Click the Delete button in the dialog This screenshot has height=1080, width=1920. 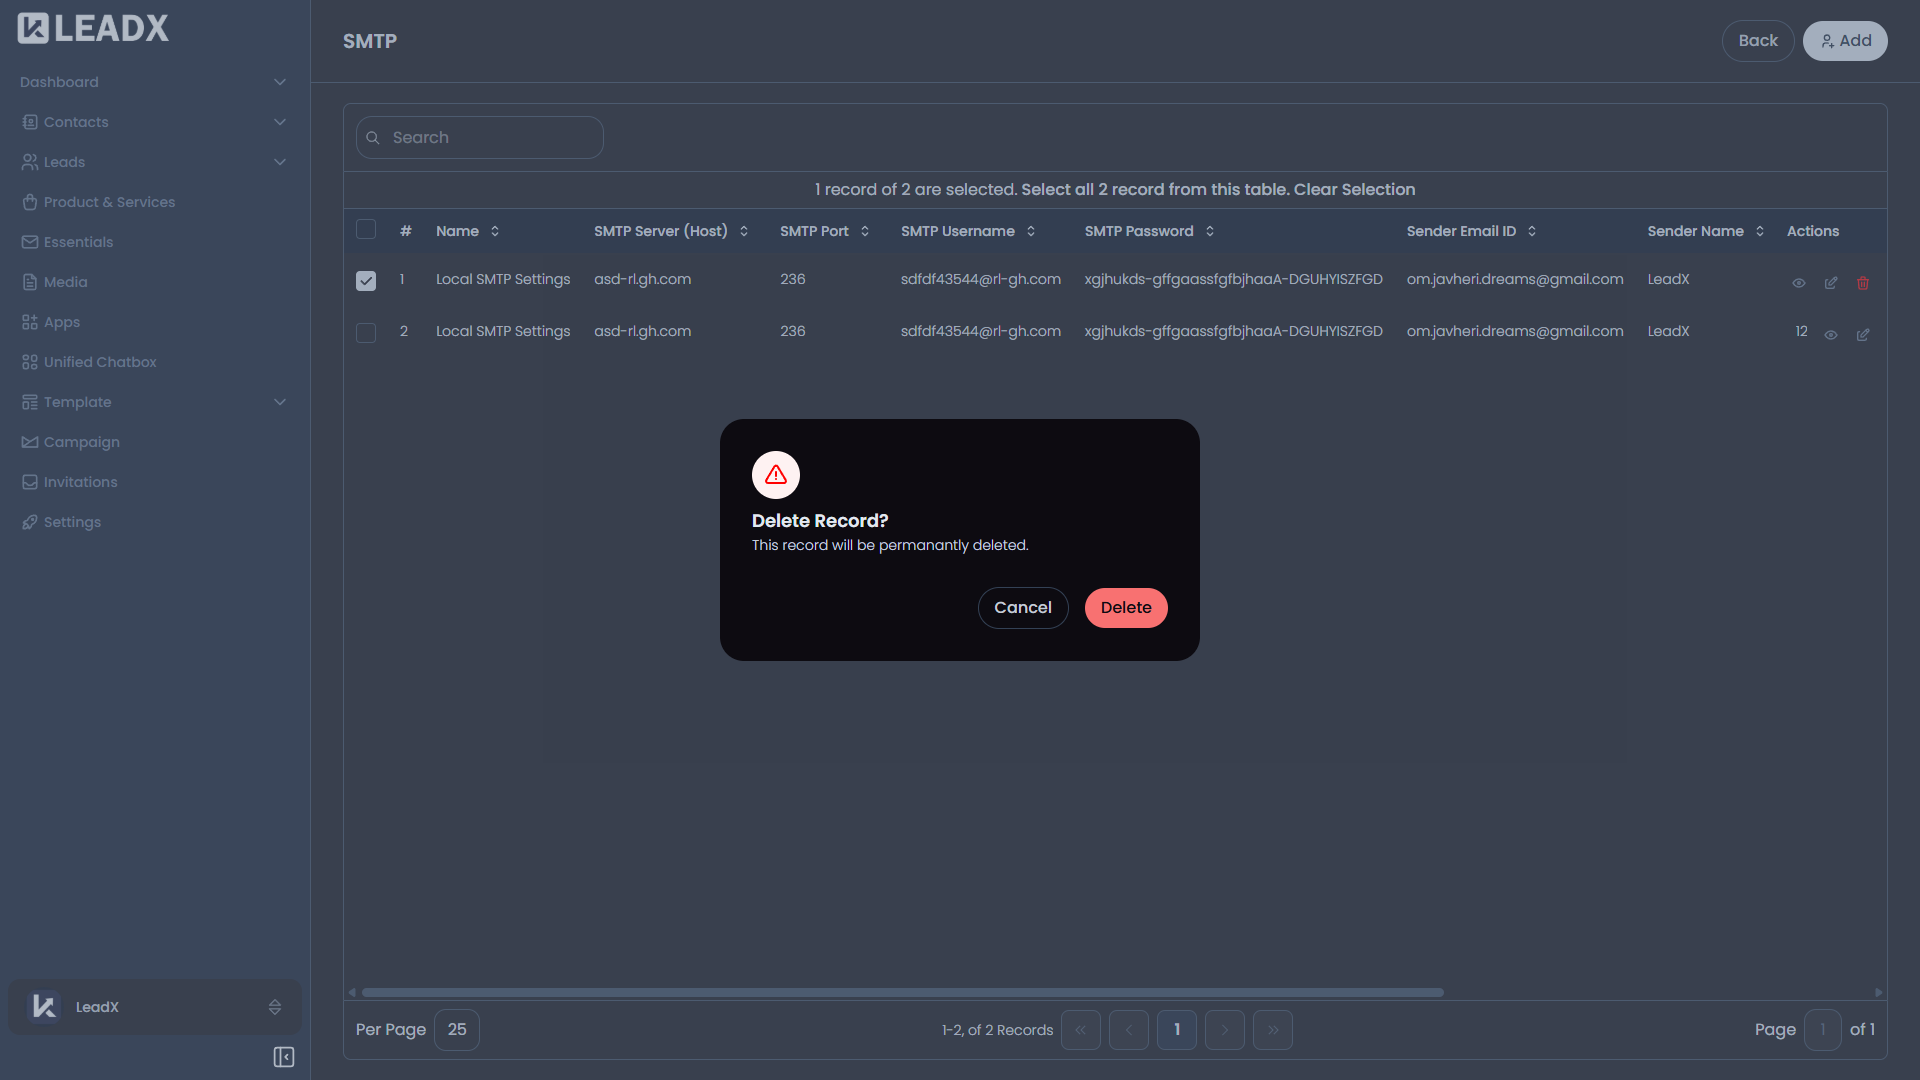click(1125, 607)
